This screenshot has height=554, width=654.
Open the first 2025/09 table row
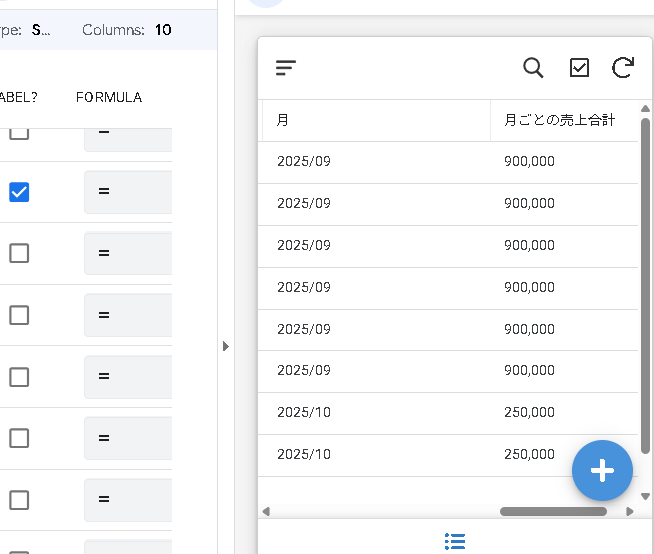[x=448, y=162]
